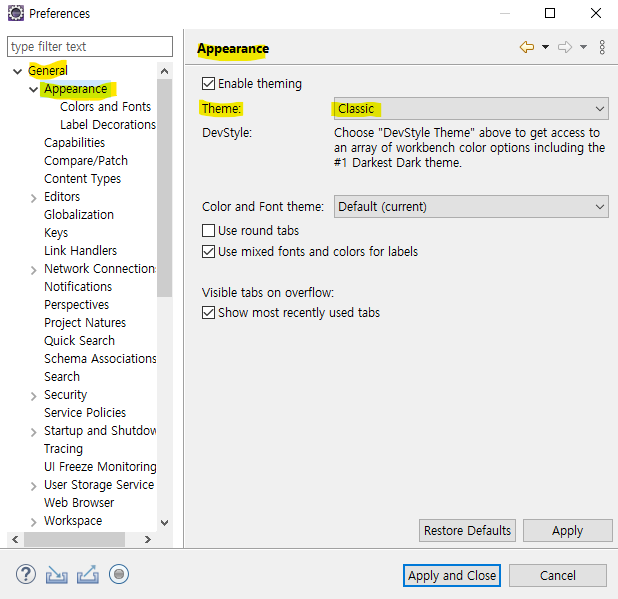Open the Back history dropdown arrow
This screenshot has height=599, width=618.
coord(545,47)
